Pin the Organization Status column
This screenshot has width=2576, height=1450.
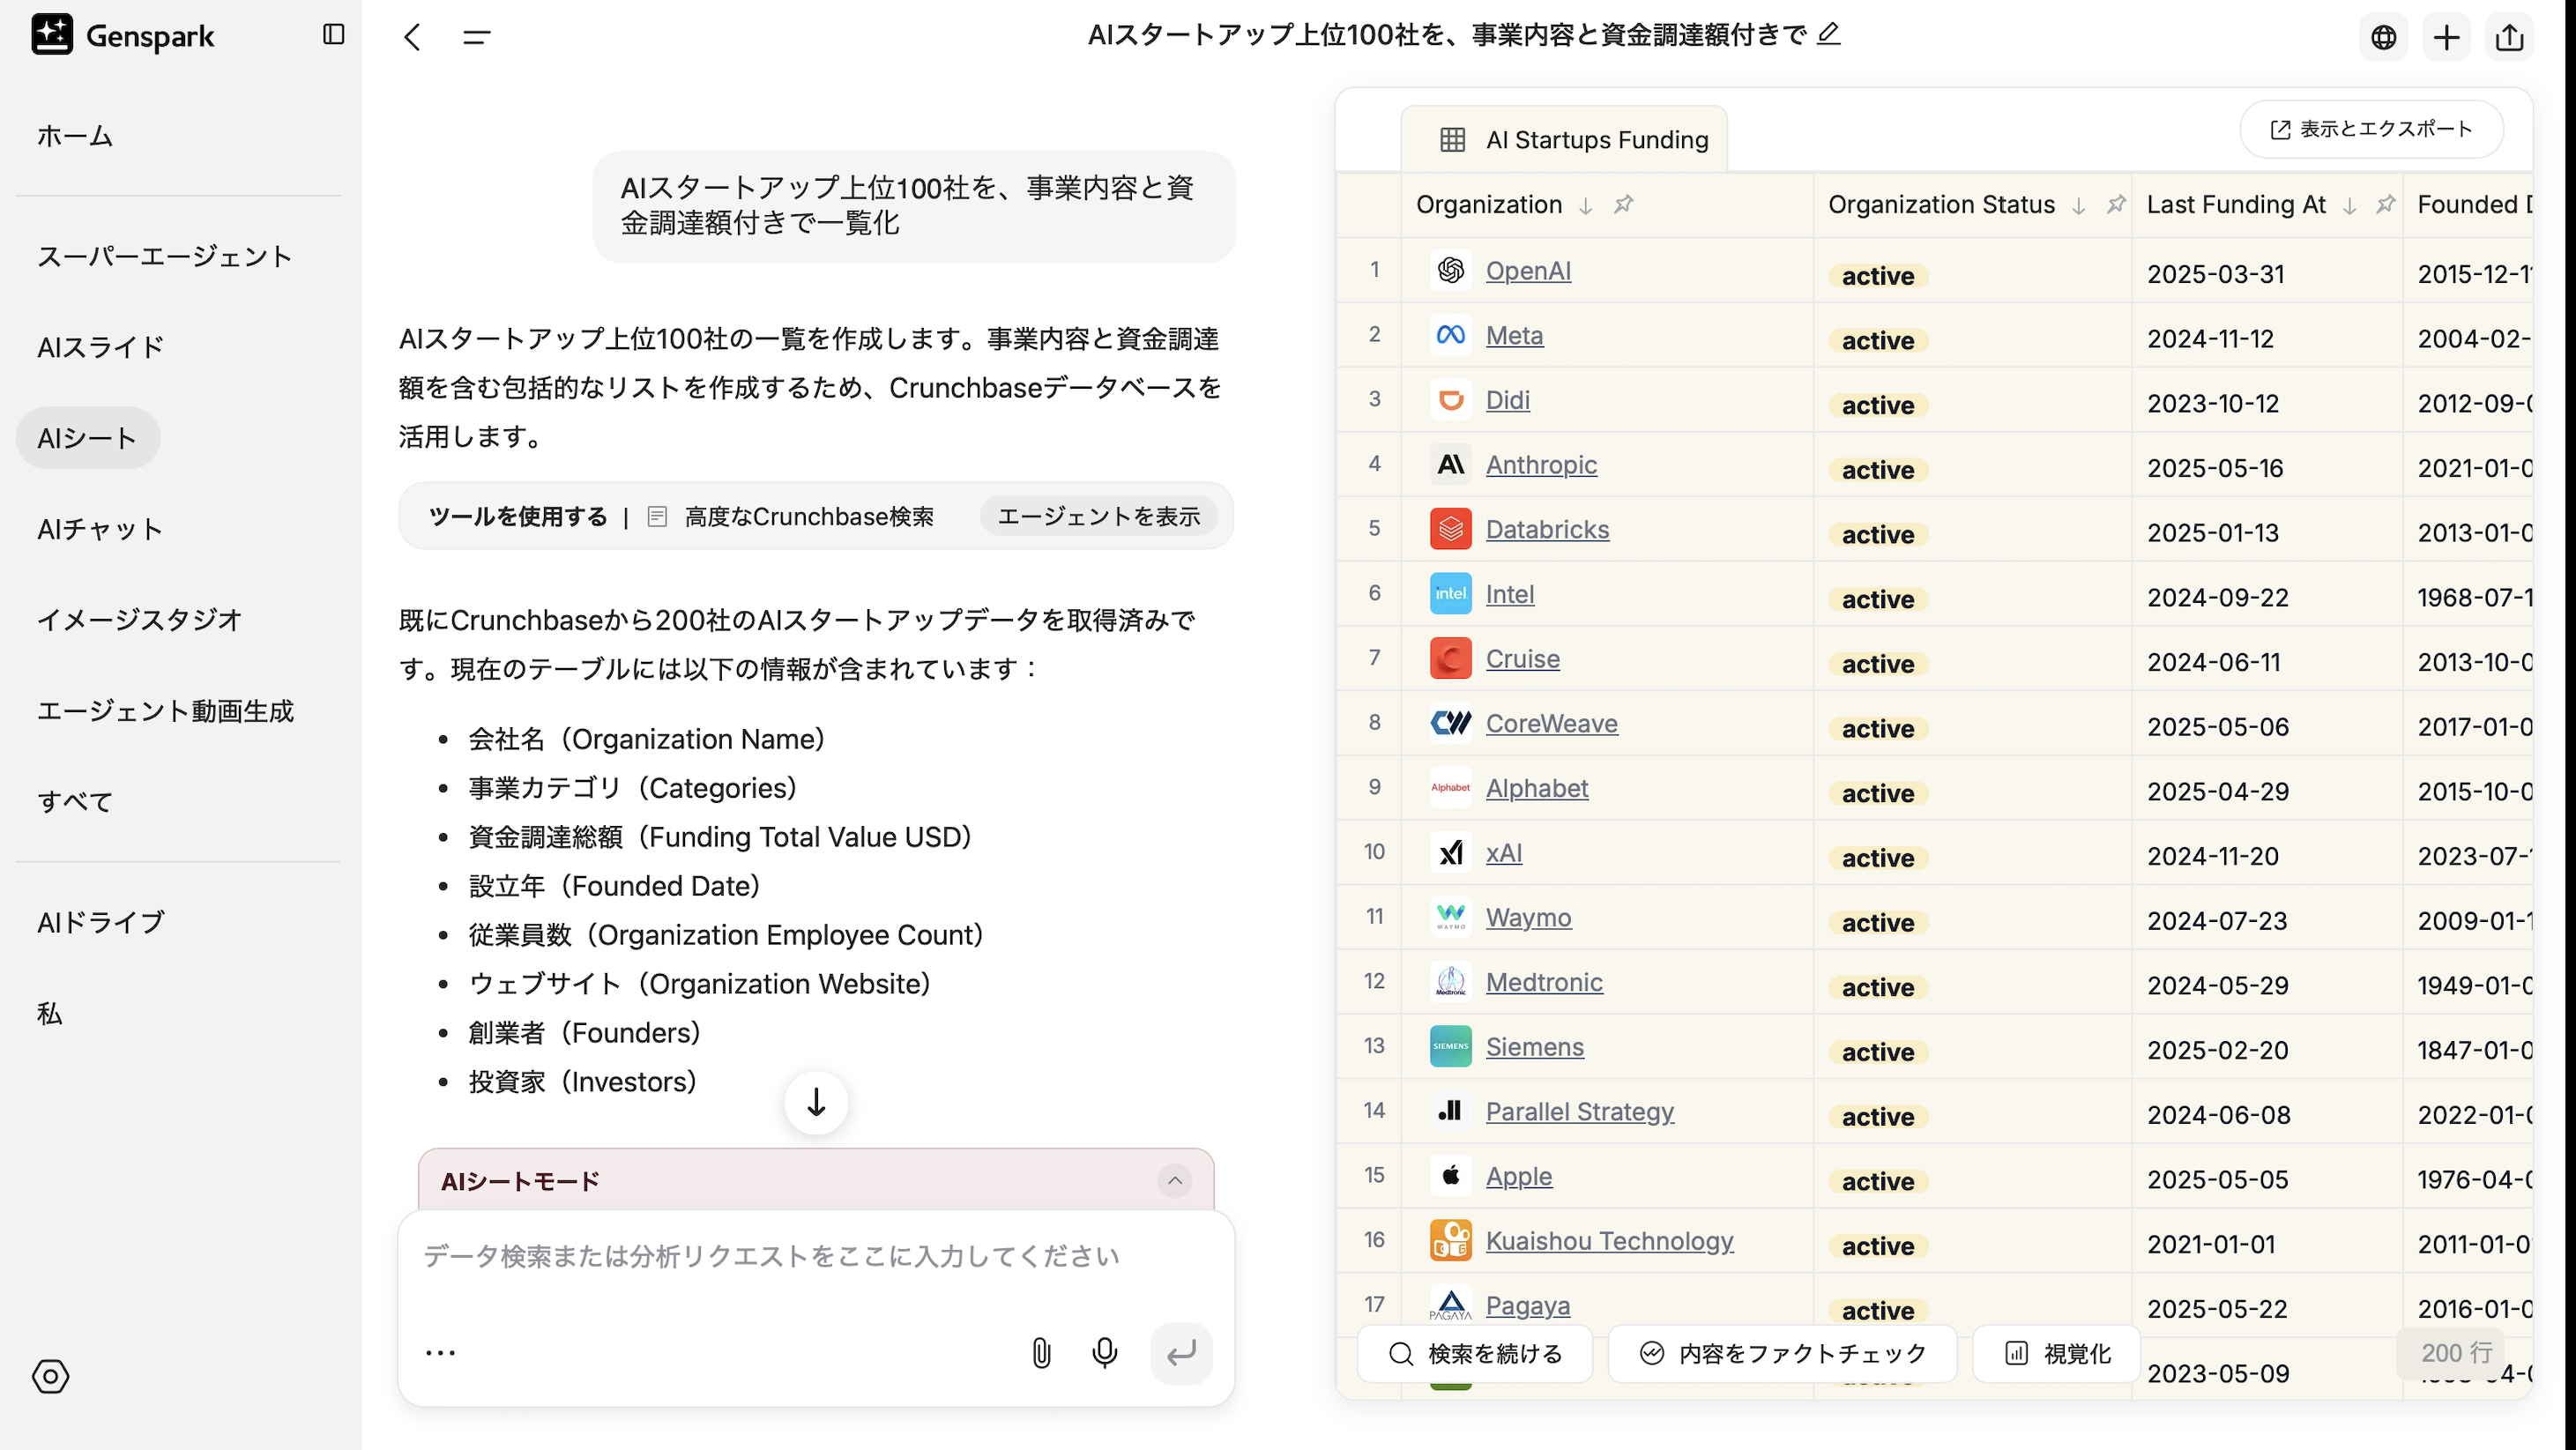pos(2116,204)
